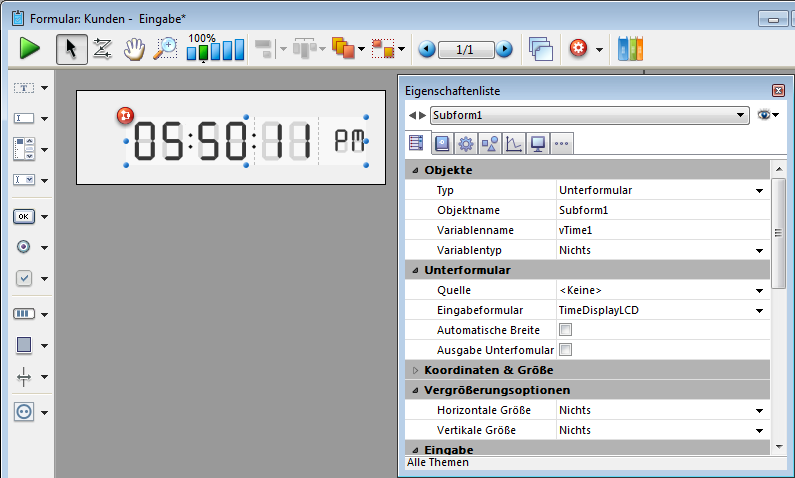
Task: Switch to the monitor icon properties tab
Action: pos(538,144)
